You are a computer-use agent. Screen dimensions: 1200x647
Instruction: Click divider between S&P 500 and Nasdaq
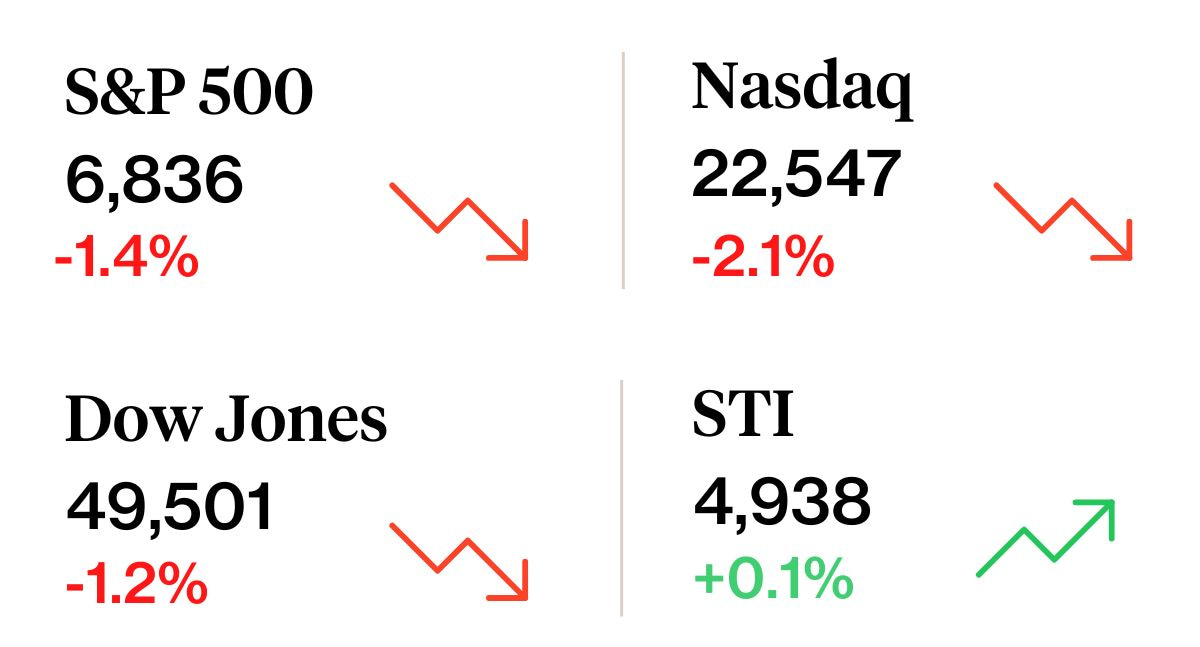tap(623, 170)
